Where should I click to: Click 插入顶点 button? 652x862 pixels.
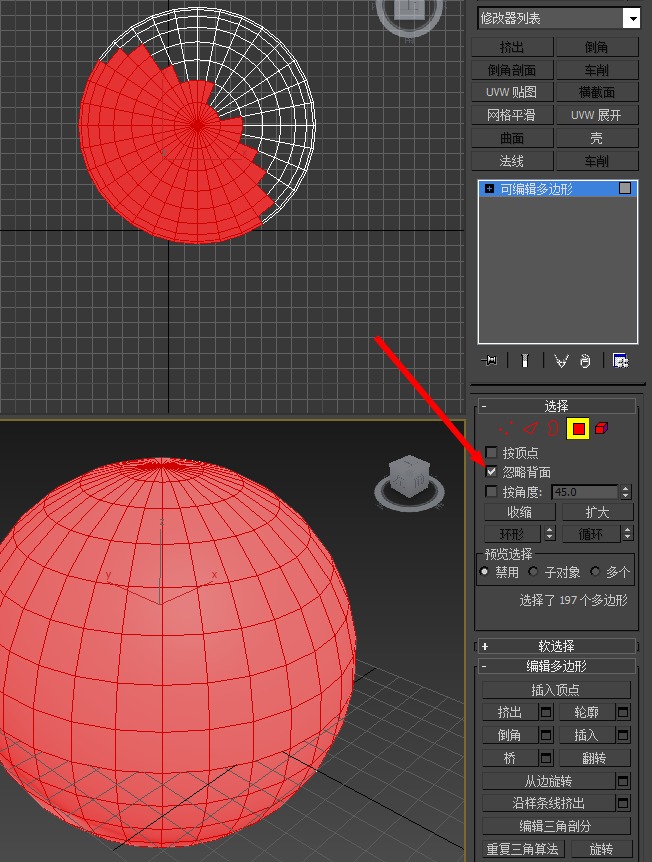(556, 689)
